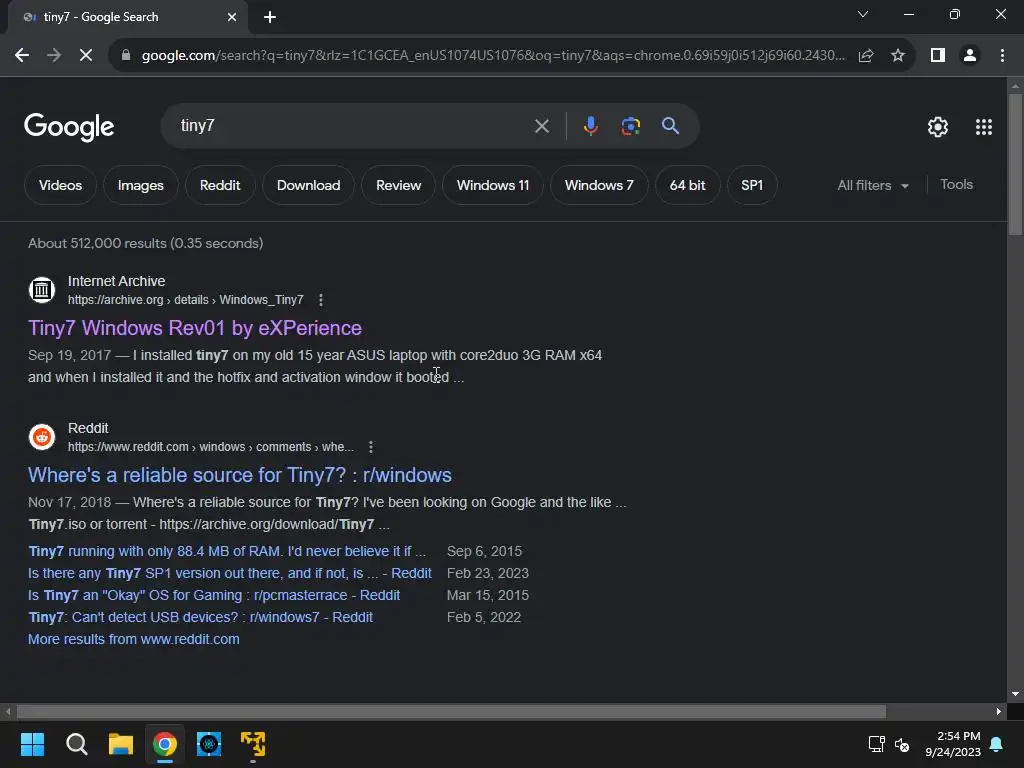
Task: Go back using the browser back arrow
Action: point(22,56)
